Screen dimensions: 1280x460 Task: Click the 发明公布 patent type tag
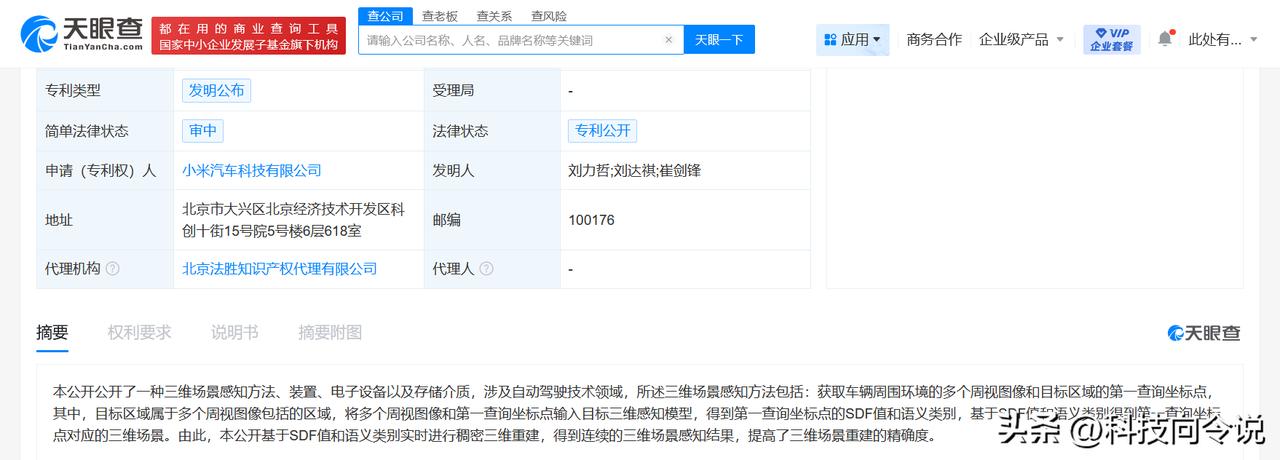(216, 91)
